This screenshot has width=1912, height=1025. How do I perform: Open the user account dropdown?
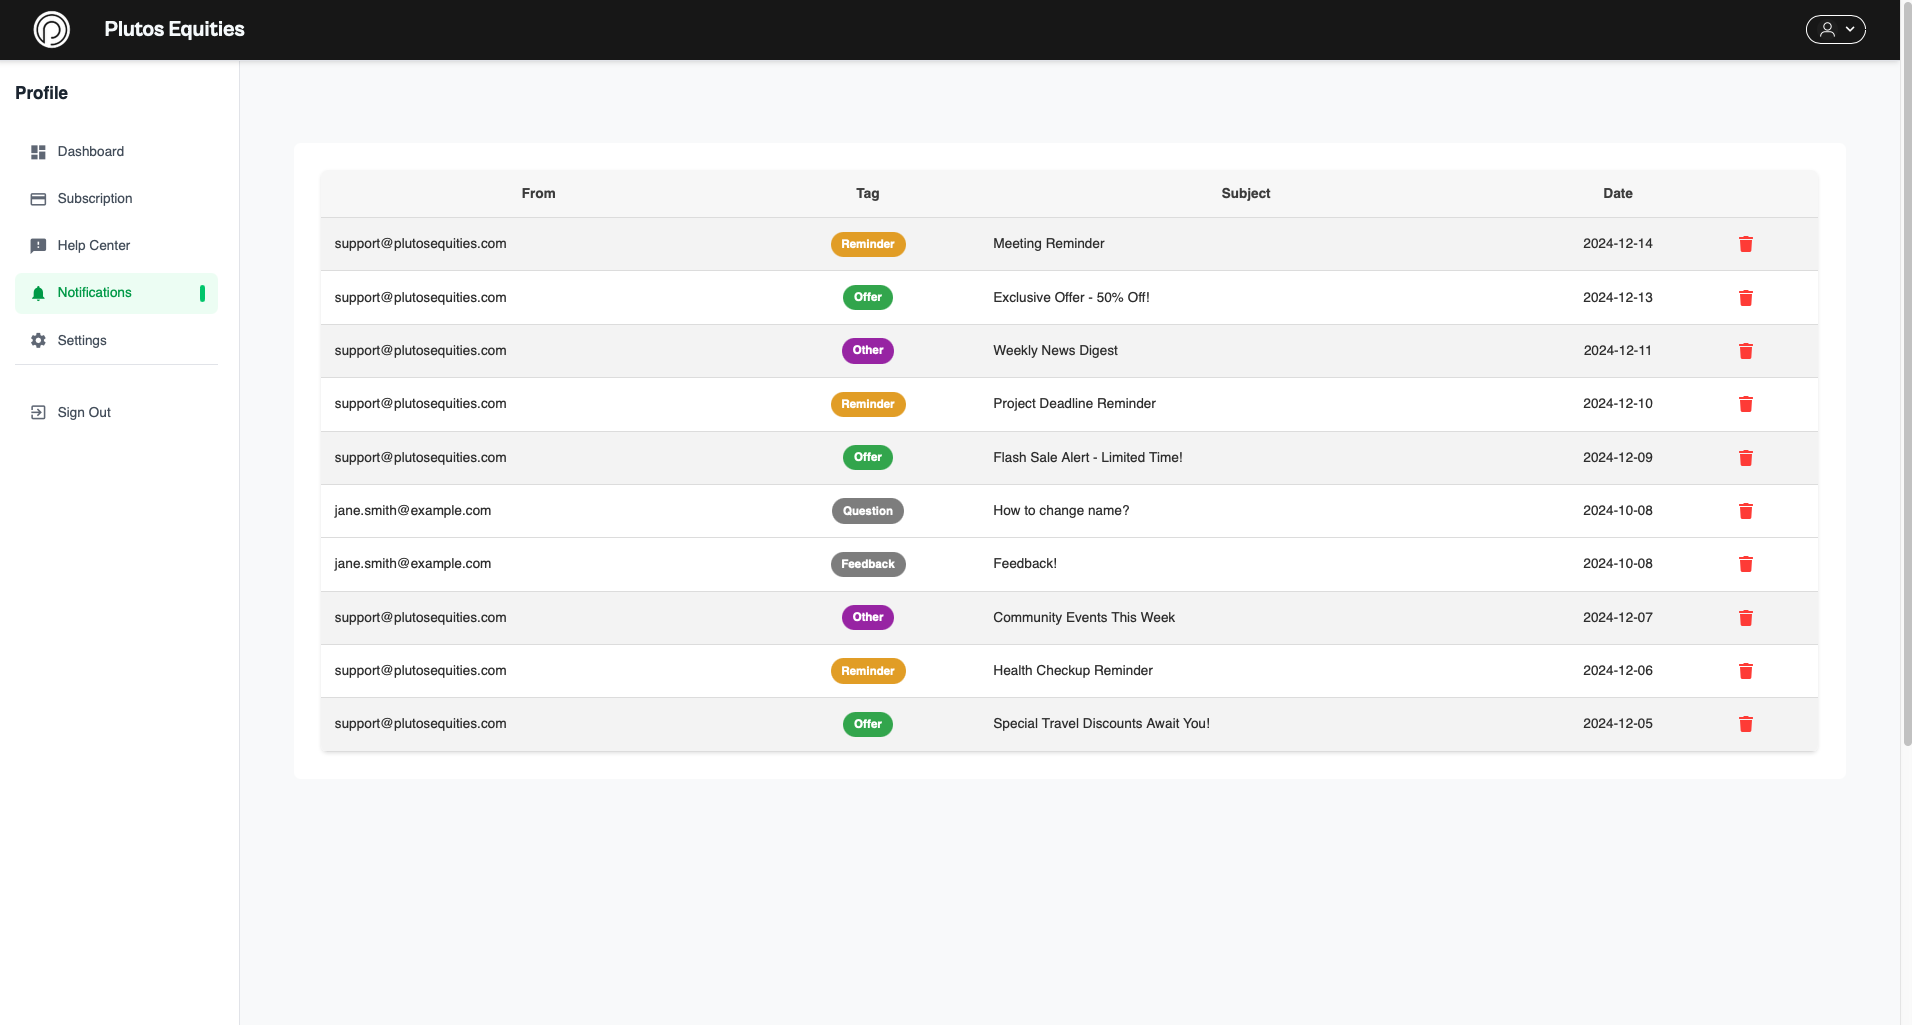1835,29
